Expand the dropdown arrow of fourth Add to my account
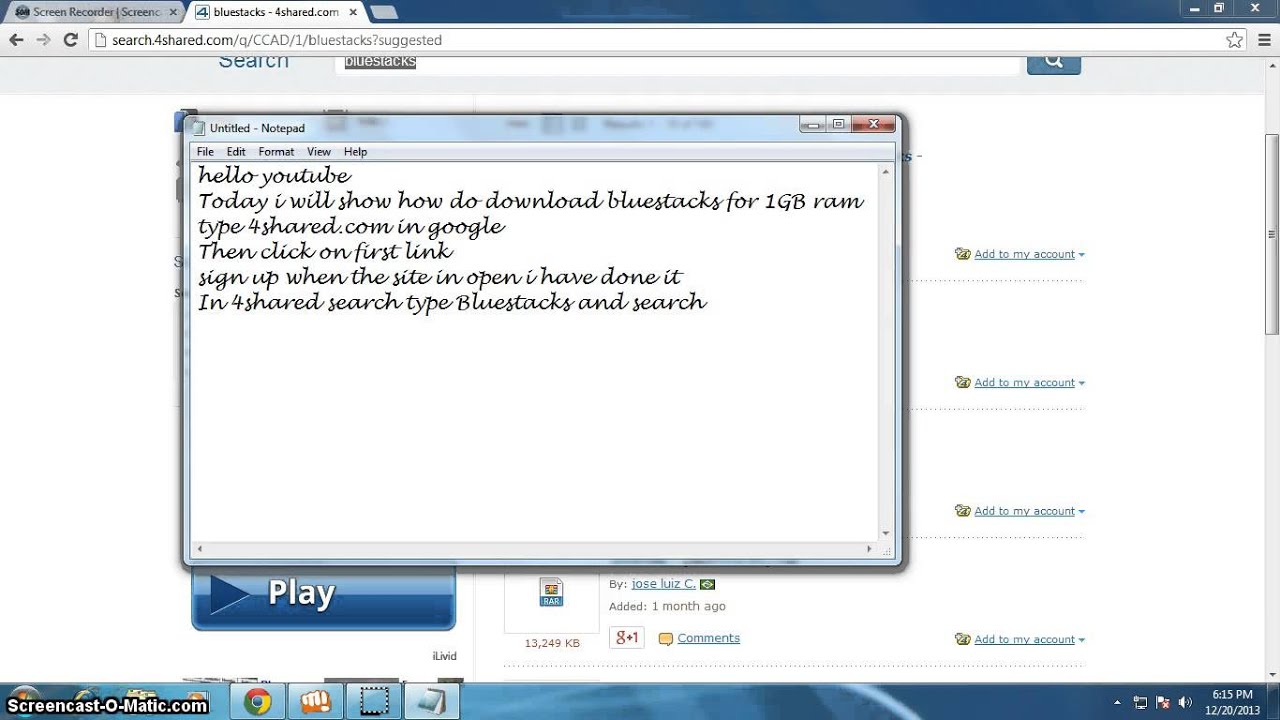The height and width of the screenshot is (720, 1280). click(1082, 641)
